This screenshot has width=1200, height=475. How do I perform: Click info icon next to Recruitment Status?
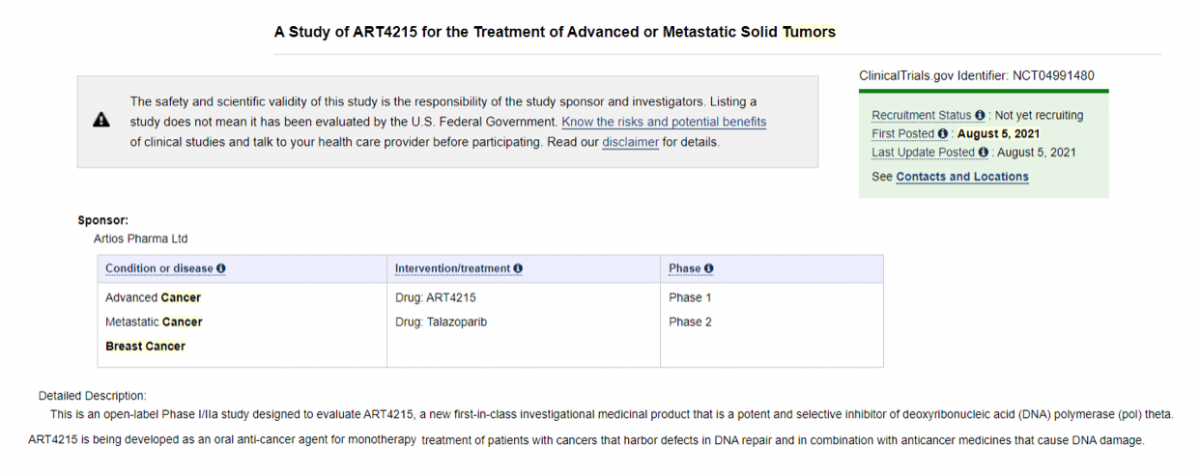(980, 115)
